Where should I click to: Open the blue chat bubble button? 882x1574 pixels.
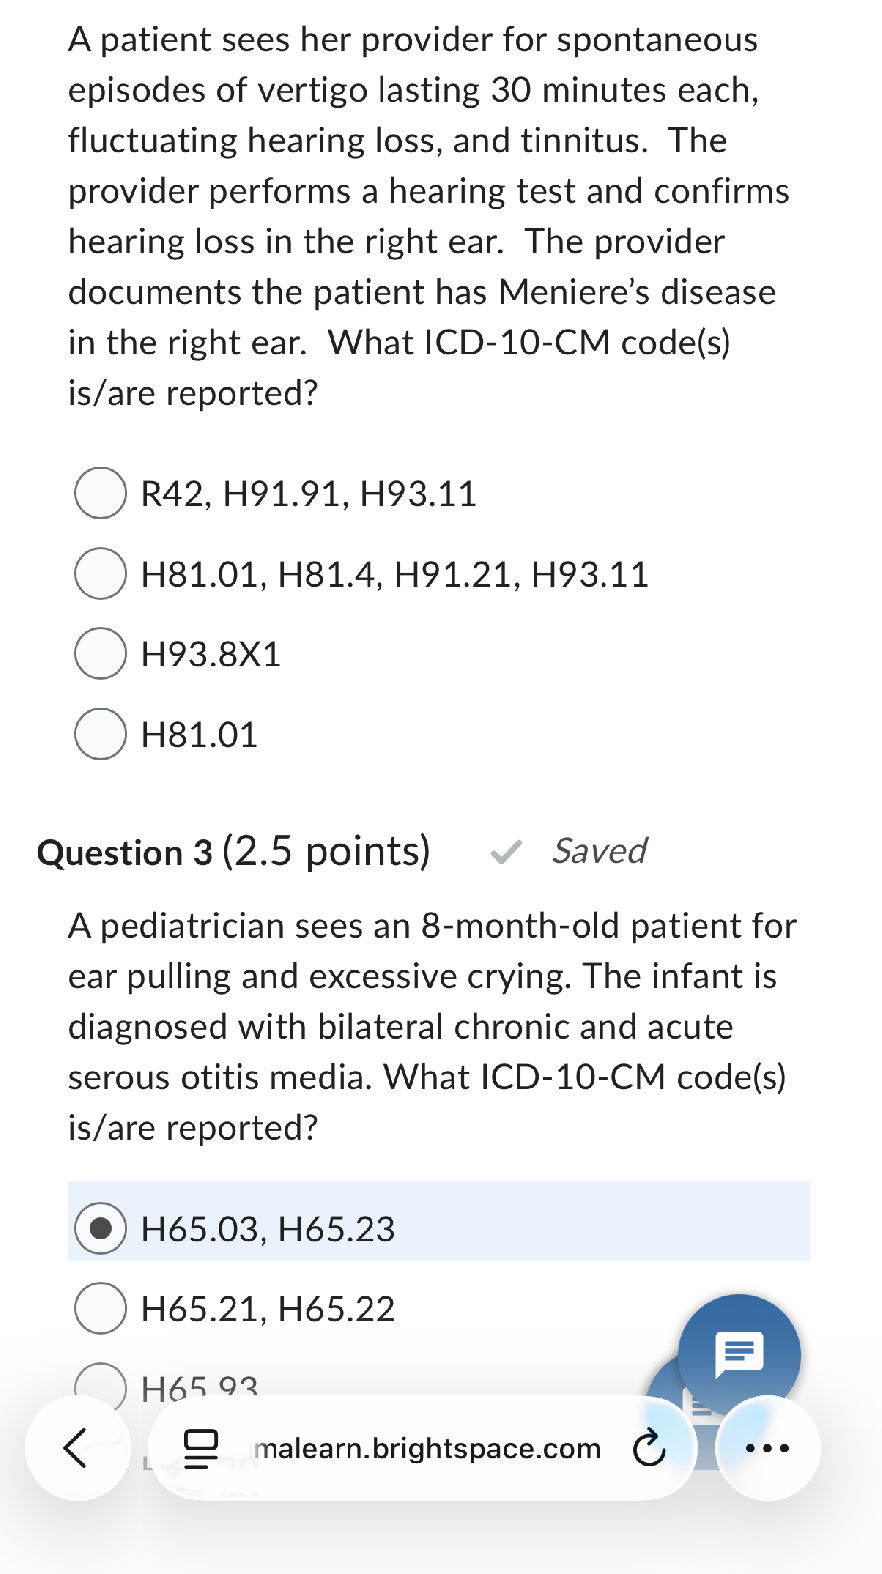[739, 1353]
